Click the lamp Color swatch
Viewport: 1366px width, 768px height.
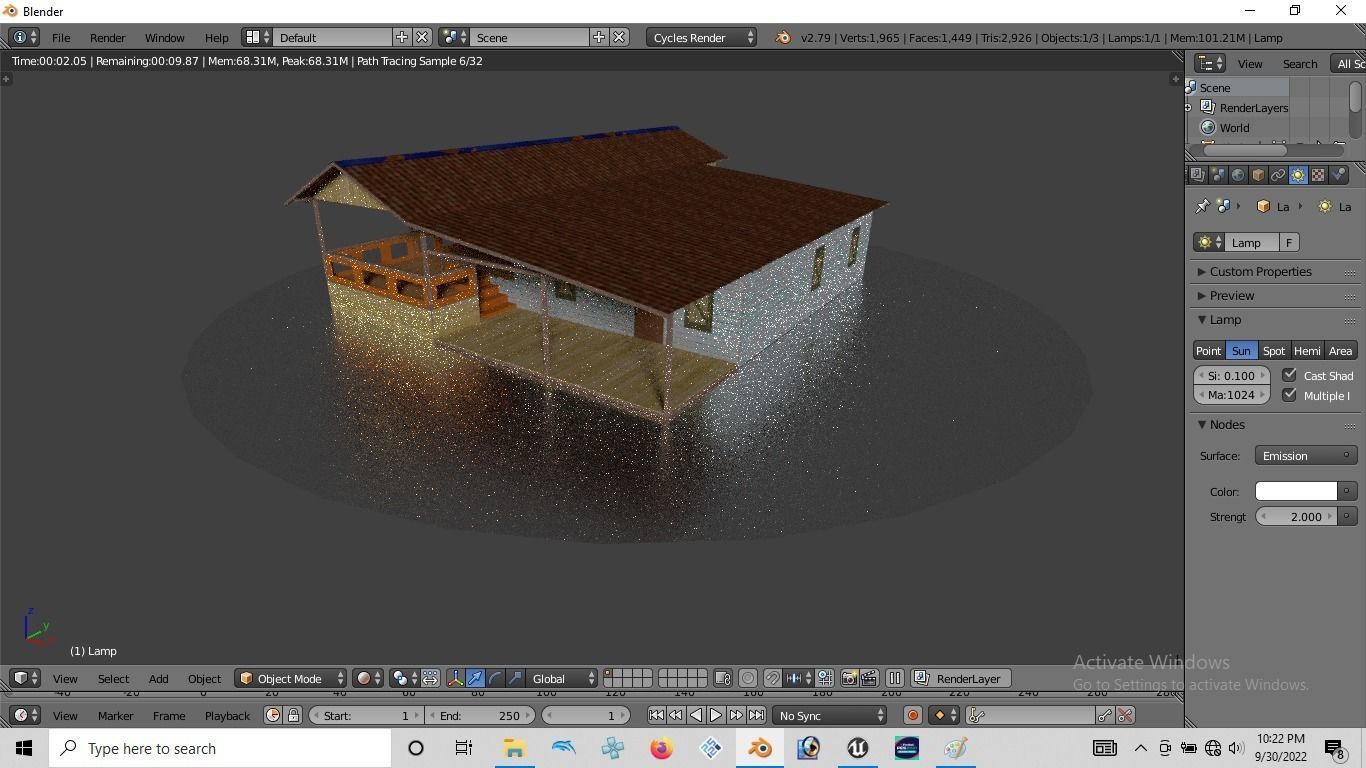(1296, 491)
